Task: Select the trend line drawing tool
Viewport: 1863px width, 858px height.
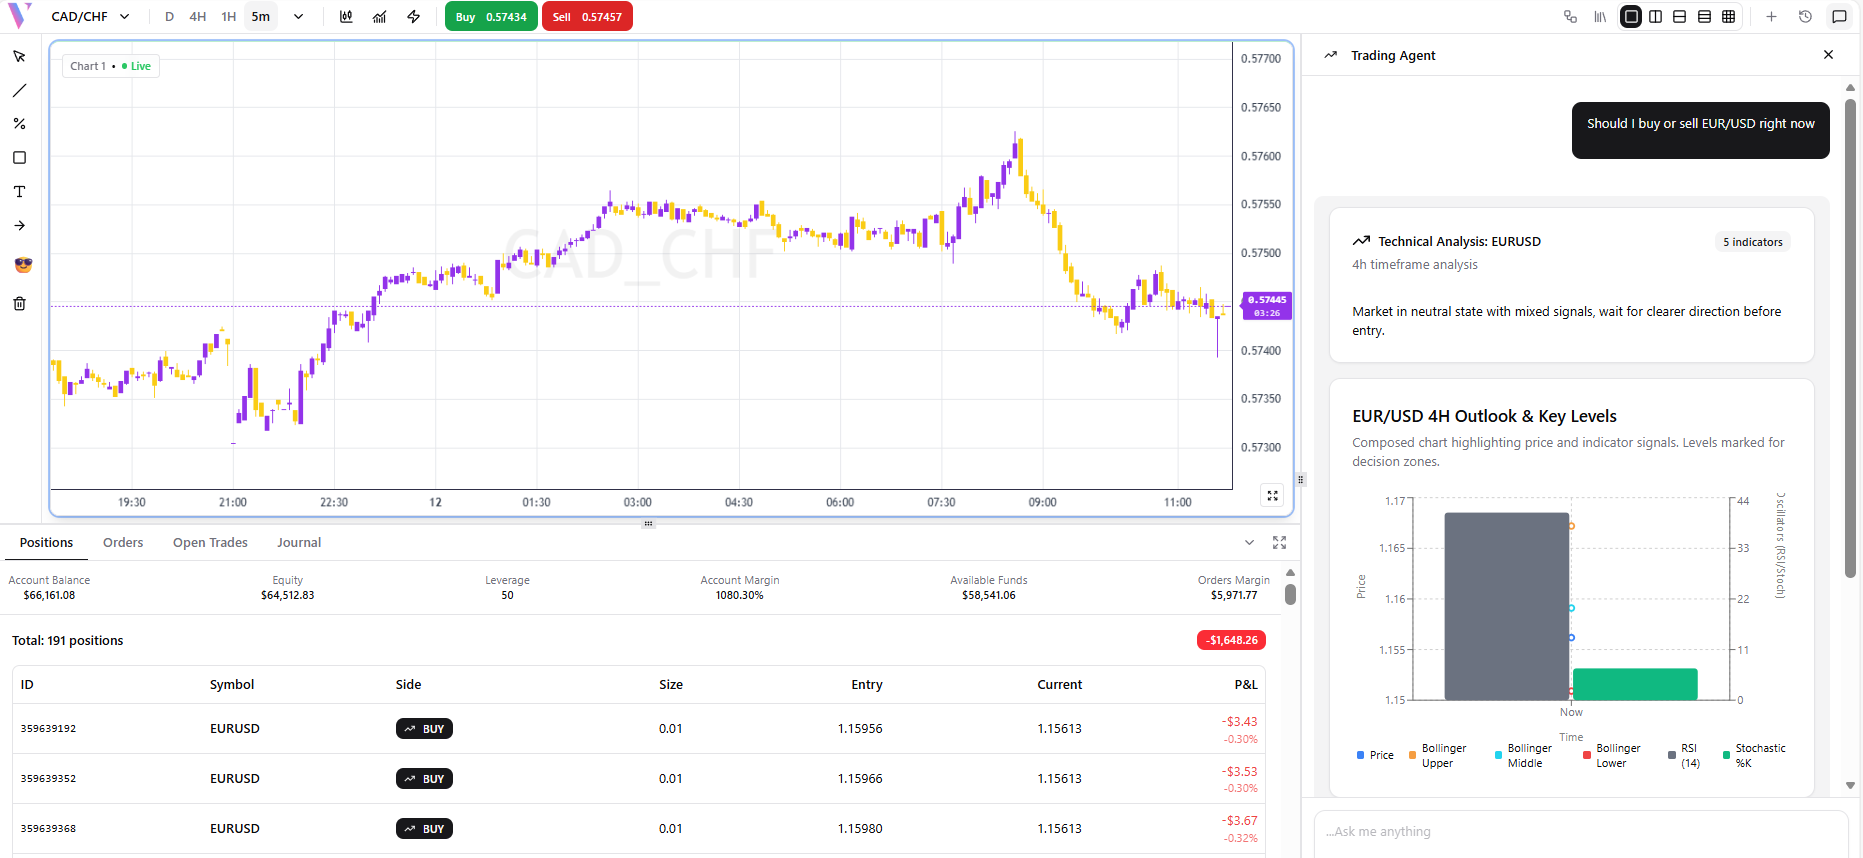Action: 19,90
